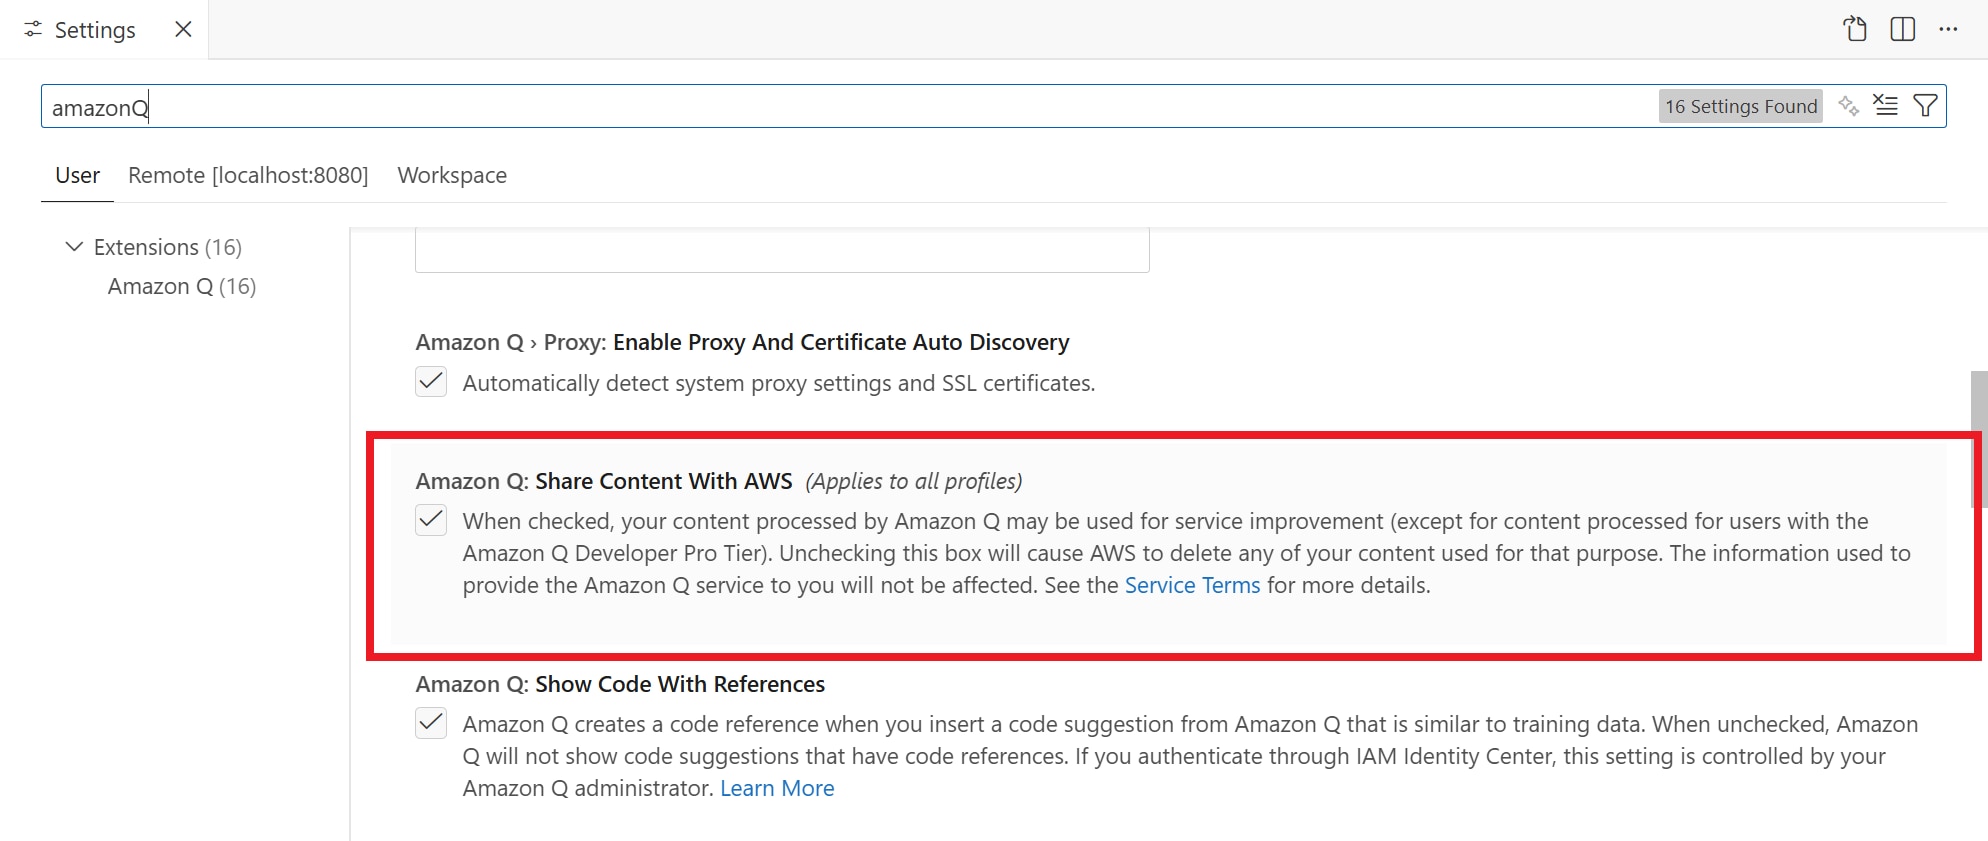The width and height of the screenshot is (1988, 841).
Task: Uncheck Share Content With AWS
Action: (431, 520)
